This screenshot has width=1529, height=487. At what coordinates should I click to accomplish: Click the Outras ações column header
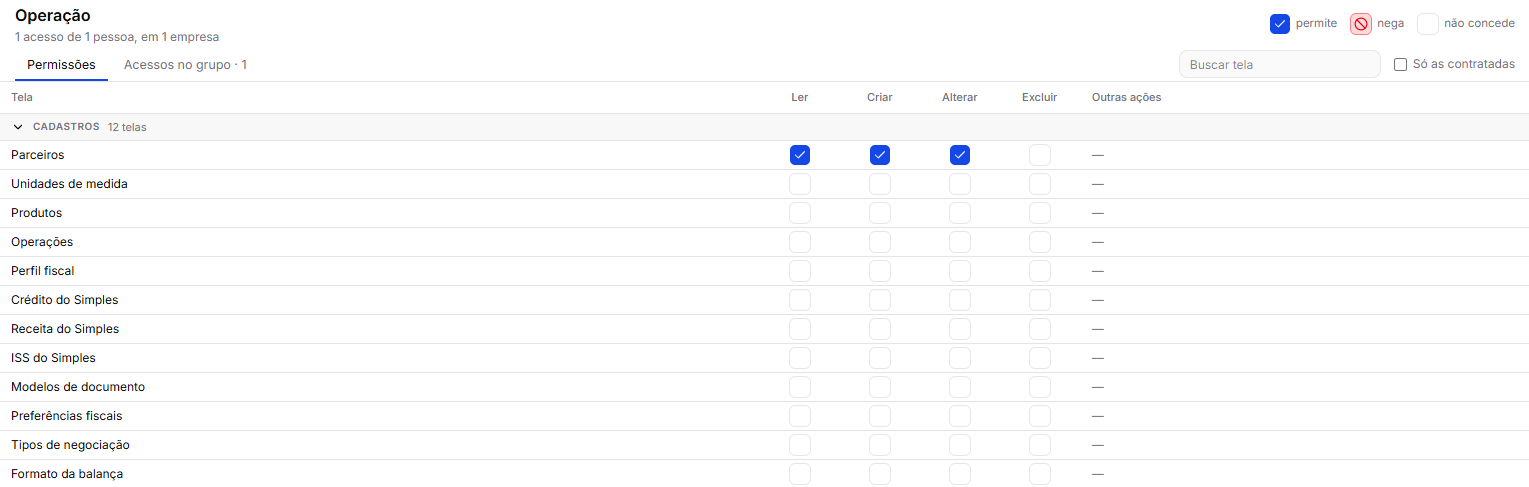point(1126,98)
